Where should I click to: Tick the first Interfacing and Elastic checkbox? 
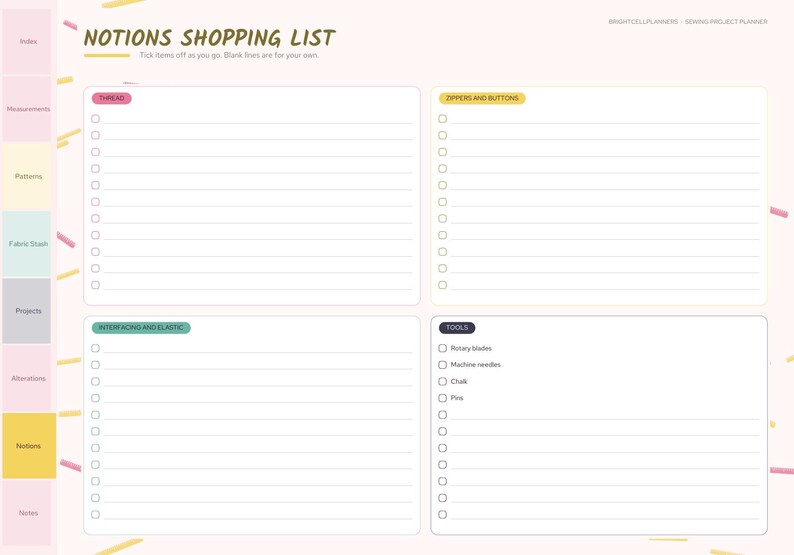coord(95,348)
